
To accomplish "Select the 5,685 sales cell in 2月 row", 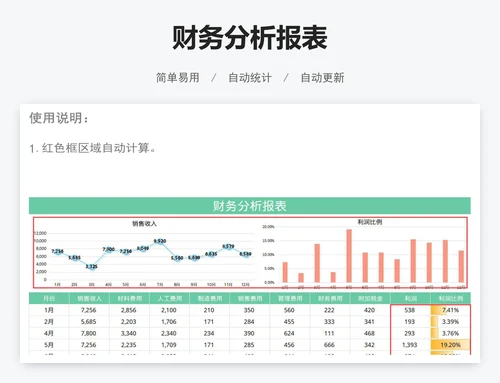I will pyautogui.click(x=89, y=322).
